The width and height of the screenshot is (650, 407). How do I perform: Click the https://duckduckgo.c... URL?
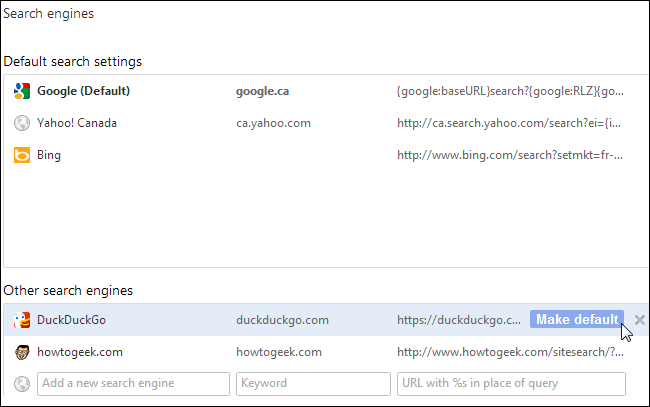[x=459, y=320]
